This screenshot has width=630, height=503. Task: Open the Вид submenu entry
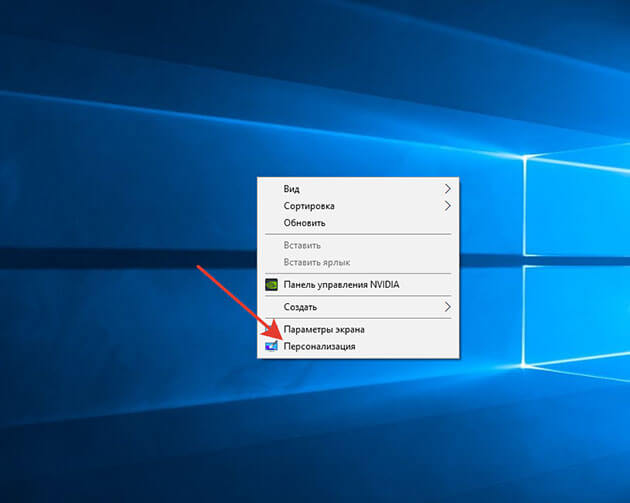pyautogui.click(x=358, y=189)
